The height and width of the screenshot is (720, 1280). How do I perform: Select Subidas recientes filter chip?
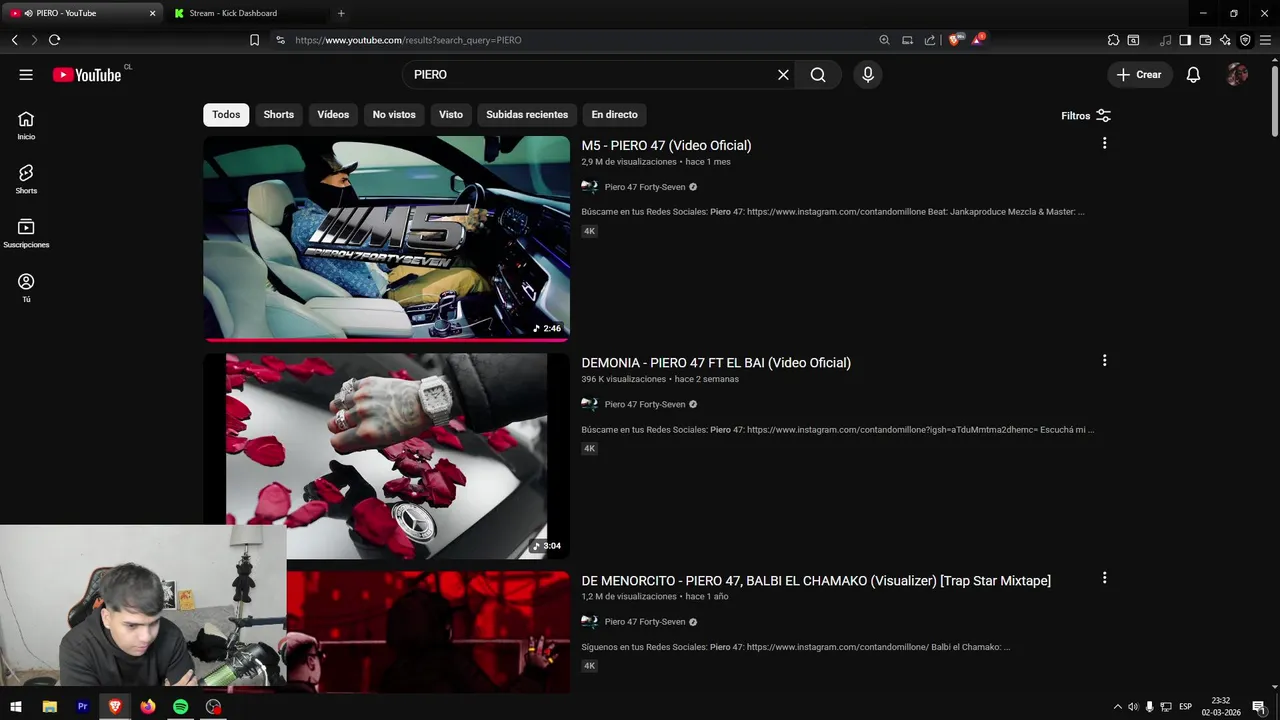click(527, 115)
